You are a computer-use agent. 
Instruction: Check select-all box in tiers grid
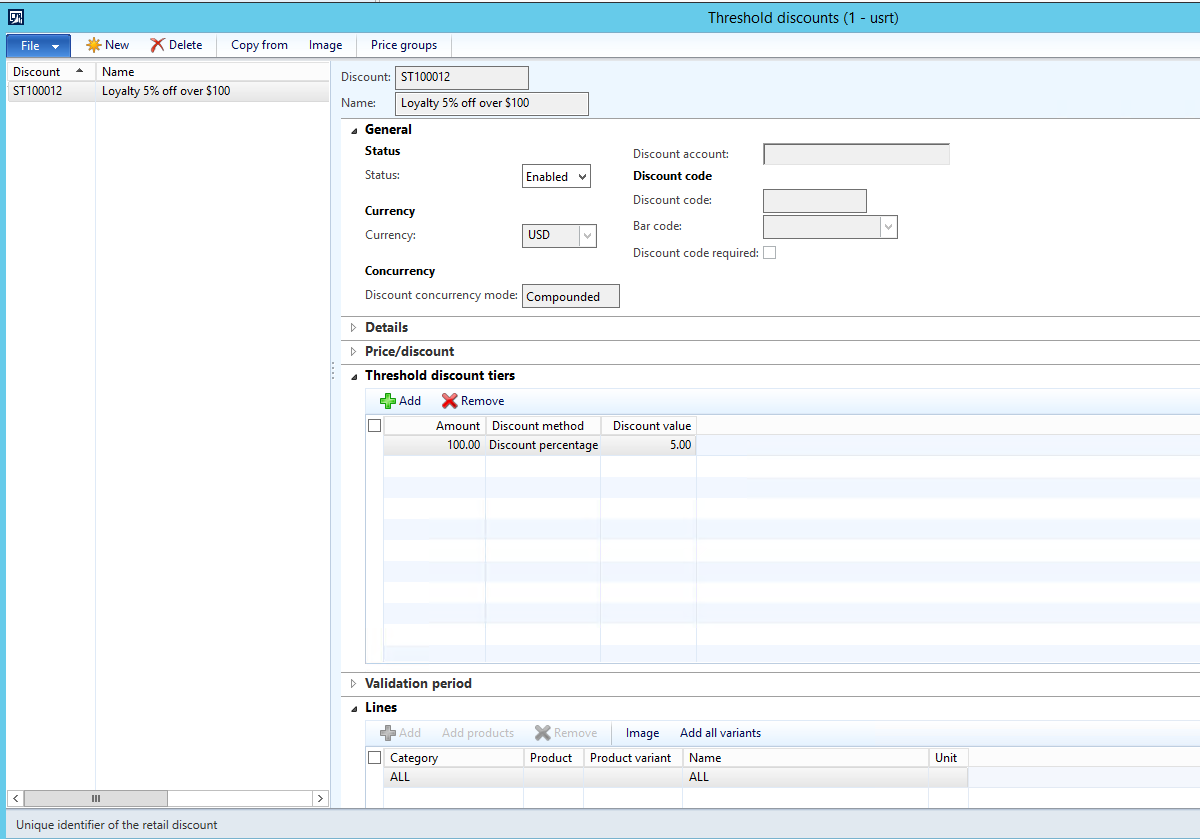(375, 426)
